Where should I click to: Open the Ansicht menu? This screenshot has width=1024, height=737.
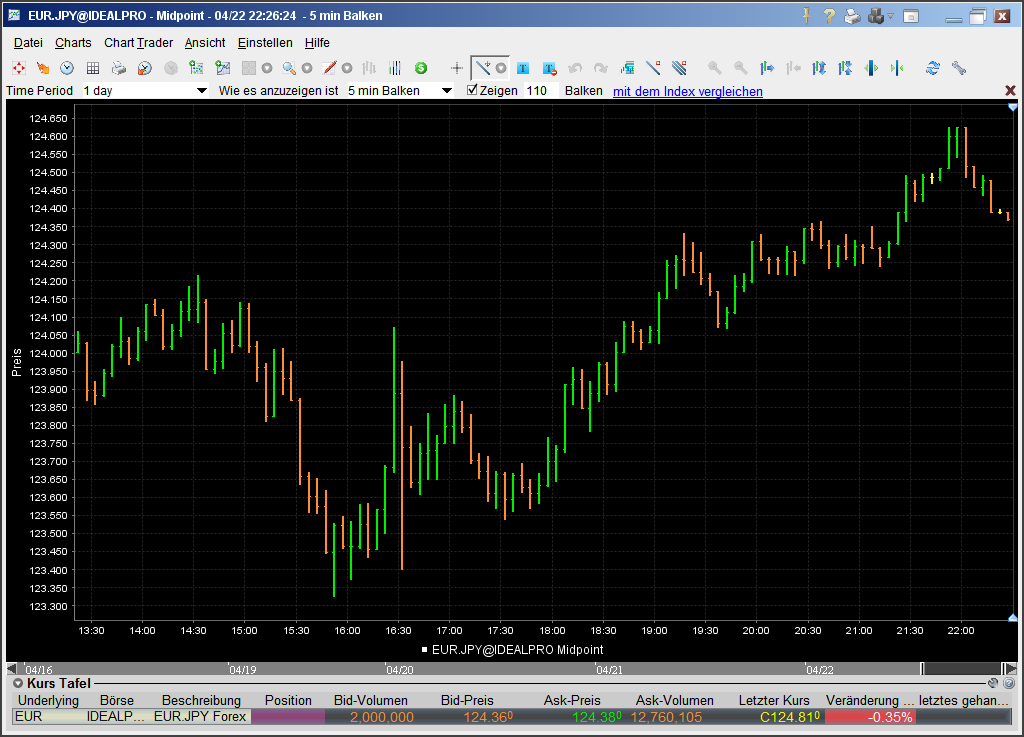[x=205, y=43]
